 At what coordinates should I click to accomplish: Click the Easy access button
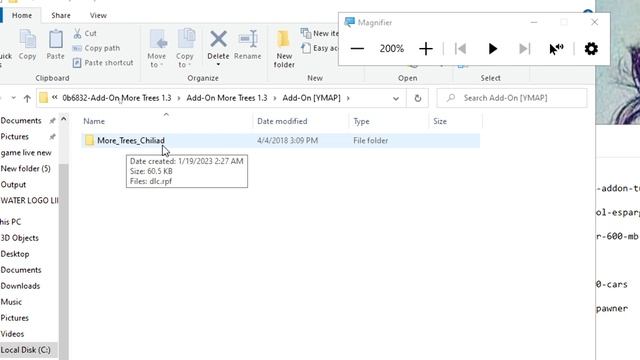(x=320, y=48)
